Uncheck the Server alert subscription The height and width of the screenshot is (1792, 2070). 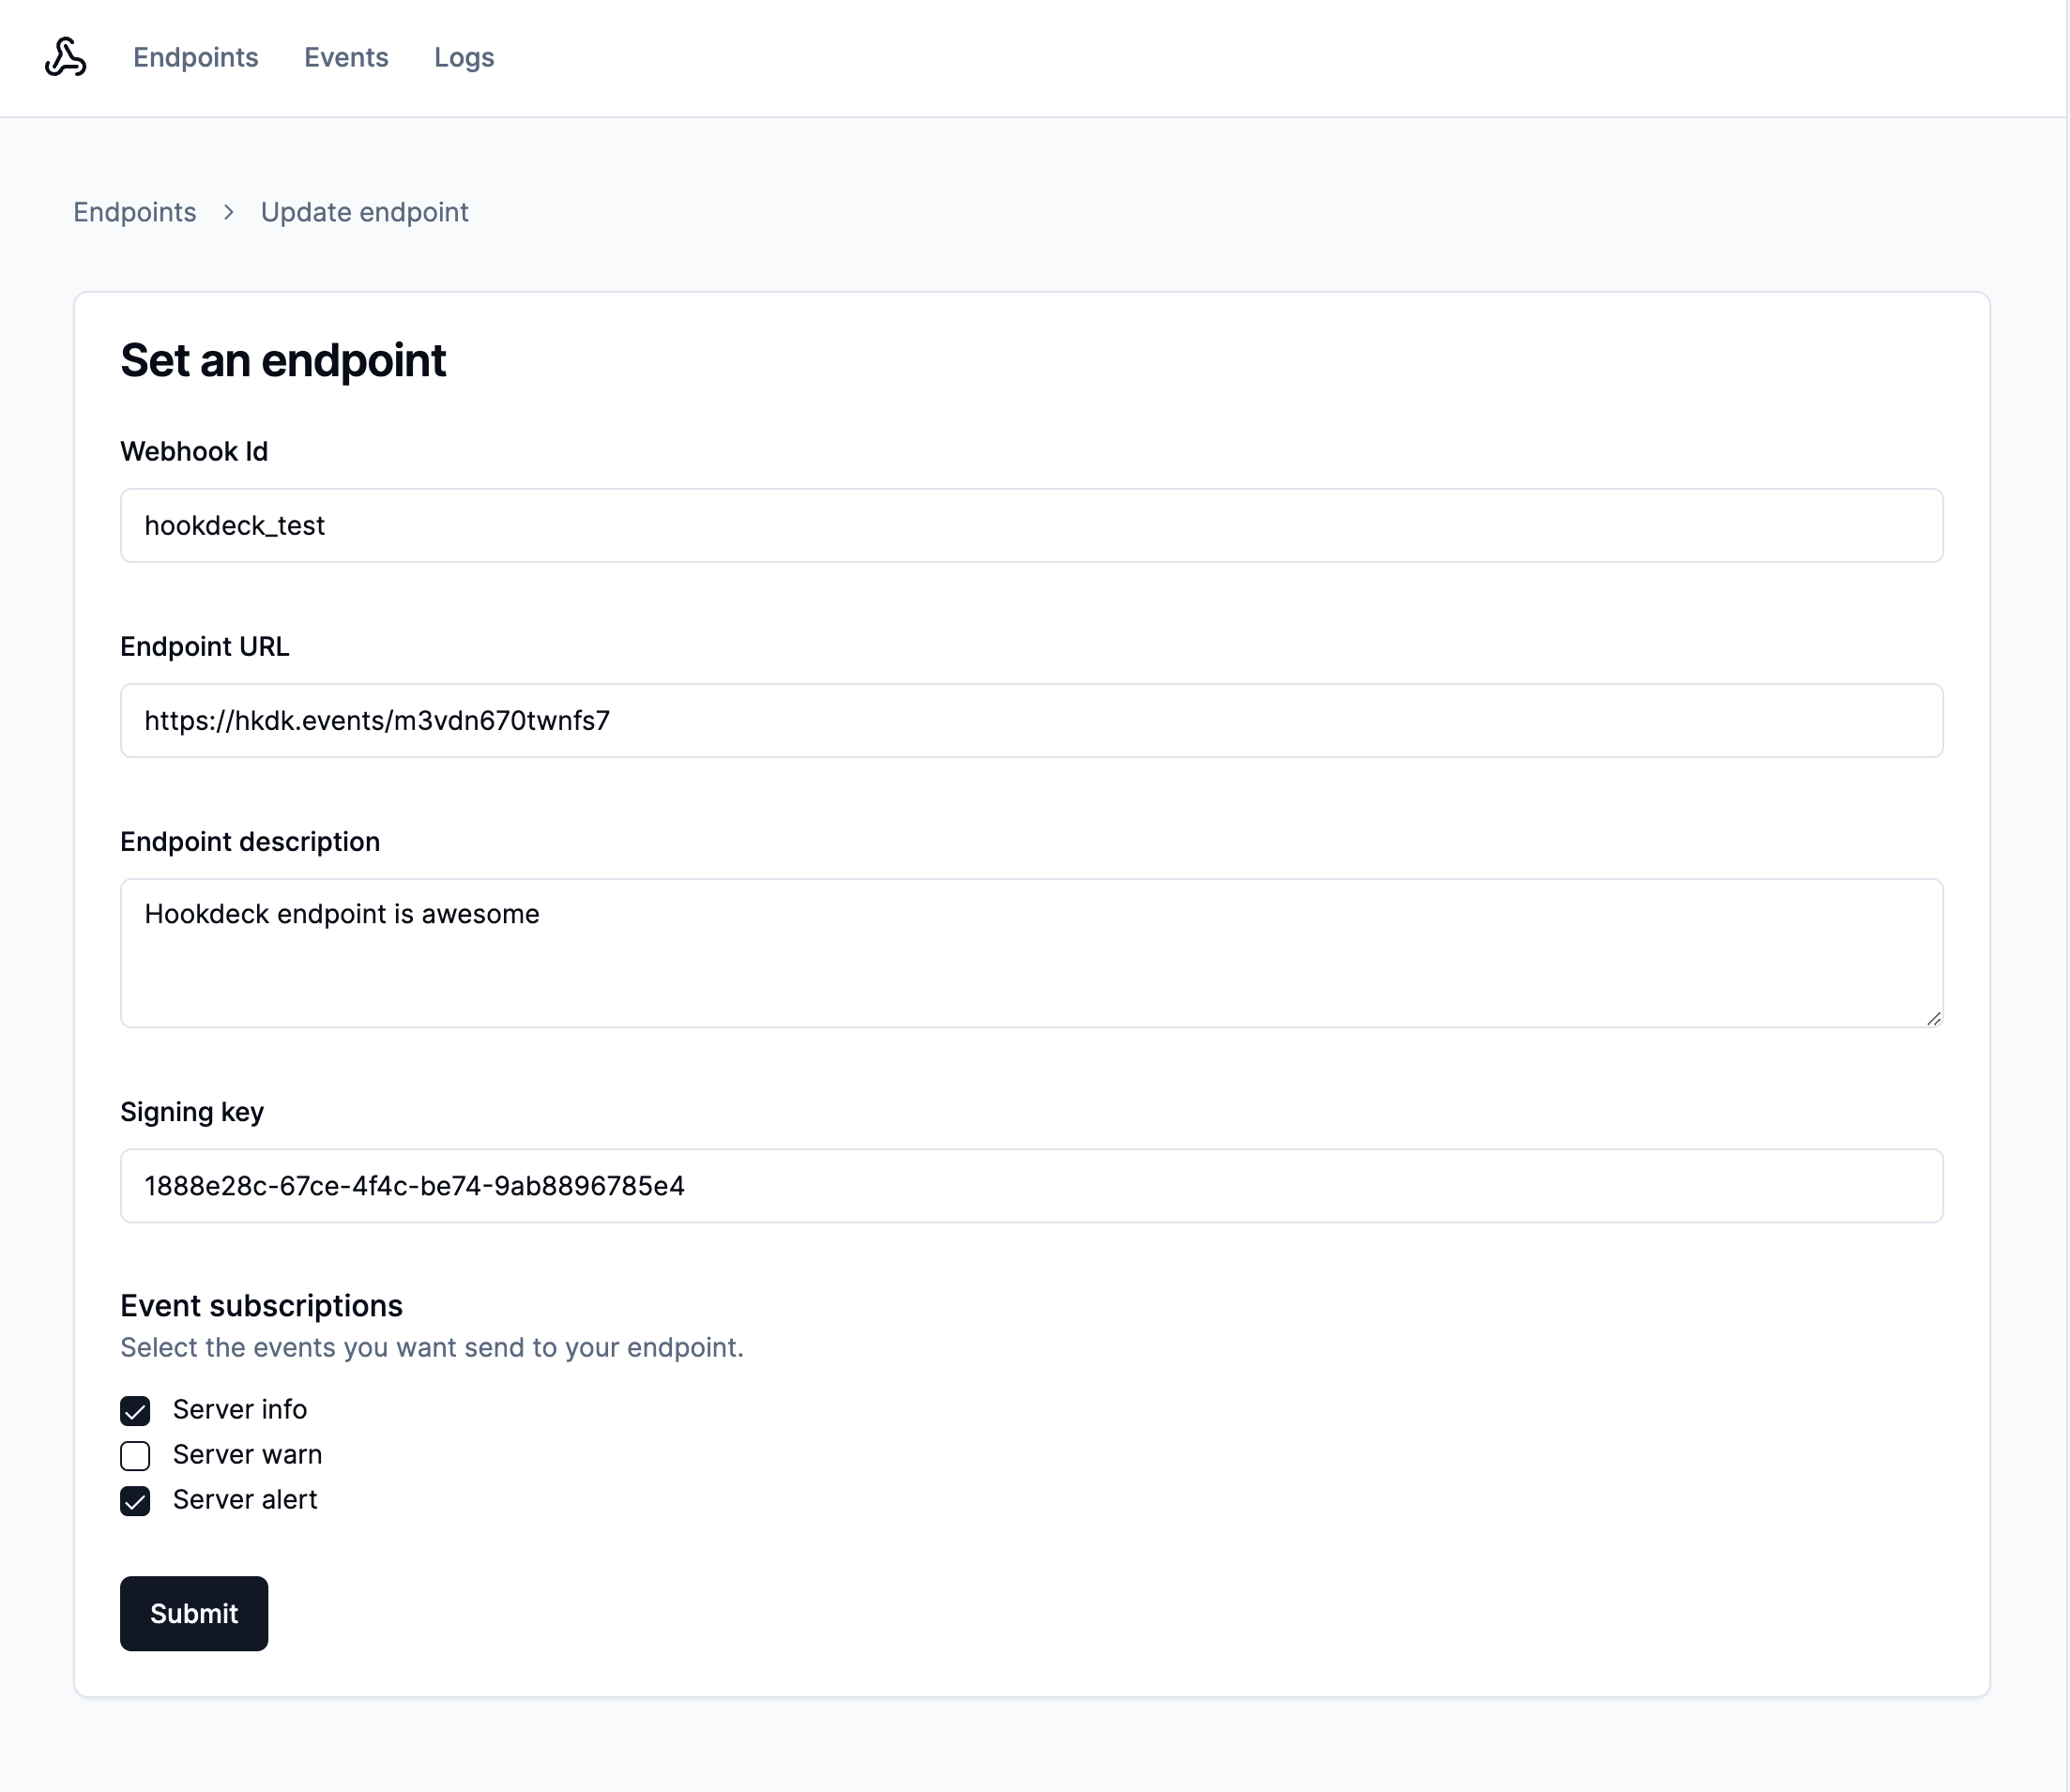tap(136, 1501)
